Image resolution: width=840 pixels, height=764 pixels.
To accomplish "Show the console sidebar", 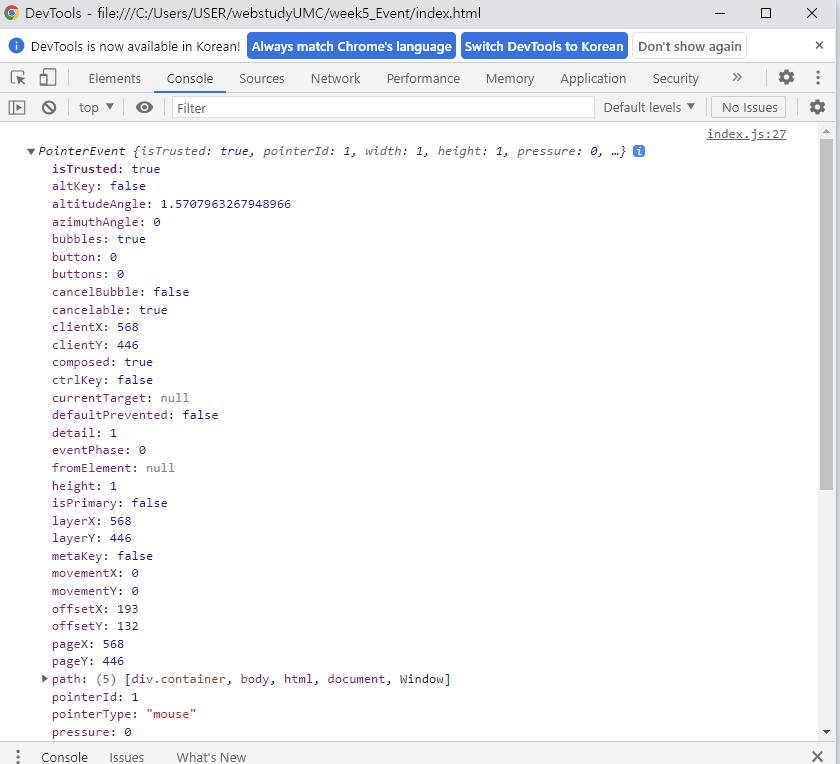I will point(17,108).
